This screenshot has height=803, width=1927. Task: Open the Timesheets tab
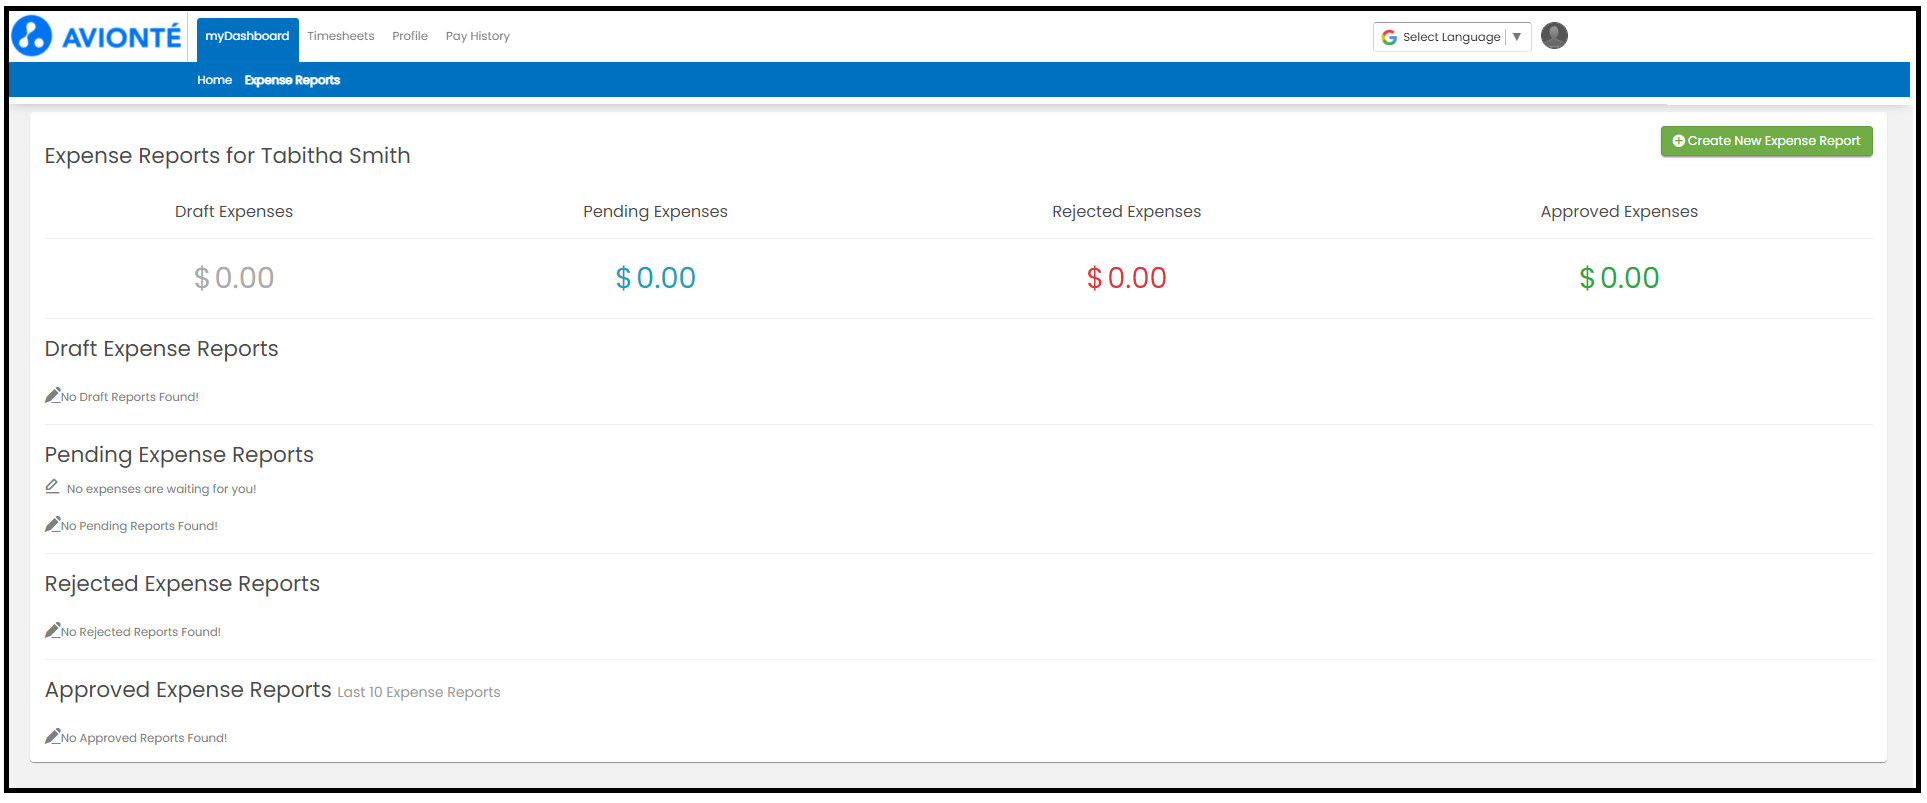tap(340, 37)
